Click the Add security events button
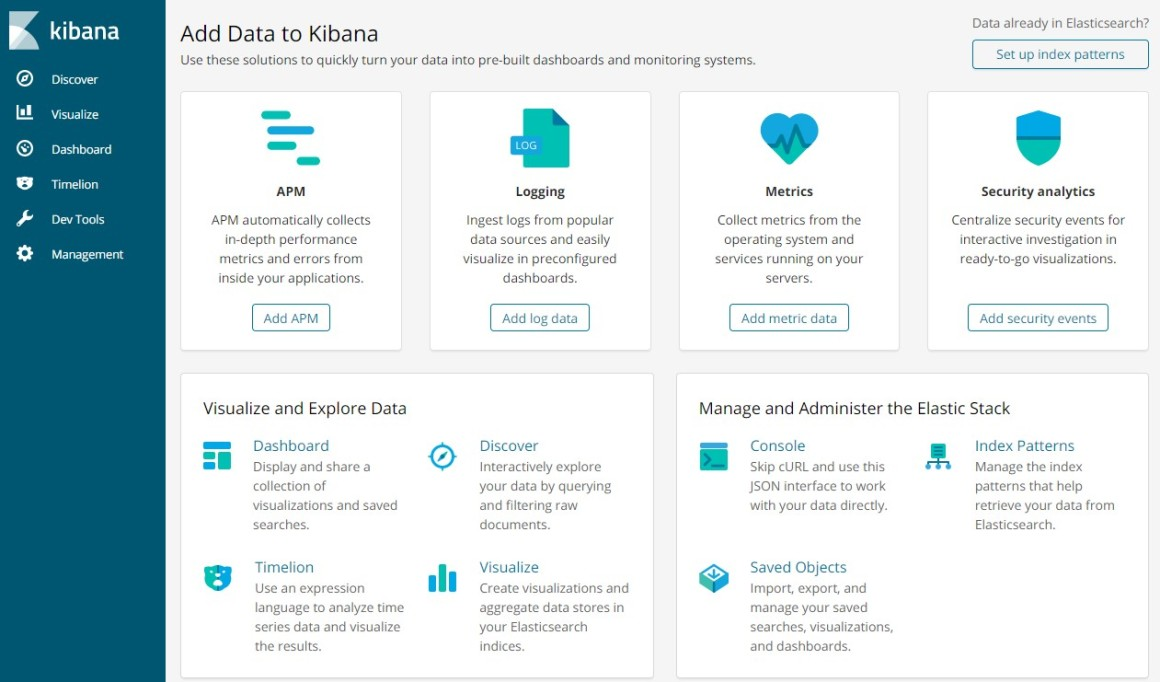The width and height of the screenshot is (1160, 682). coord(1038,318)
